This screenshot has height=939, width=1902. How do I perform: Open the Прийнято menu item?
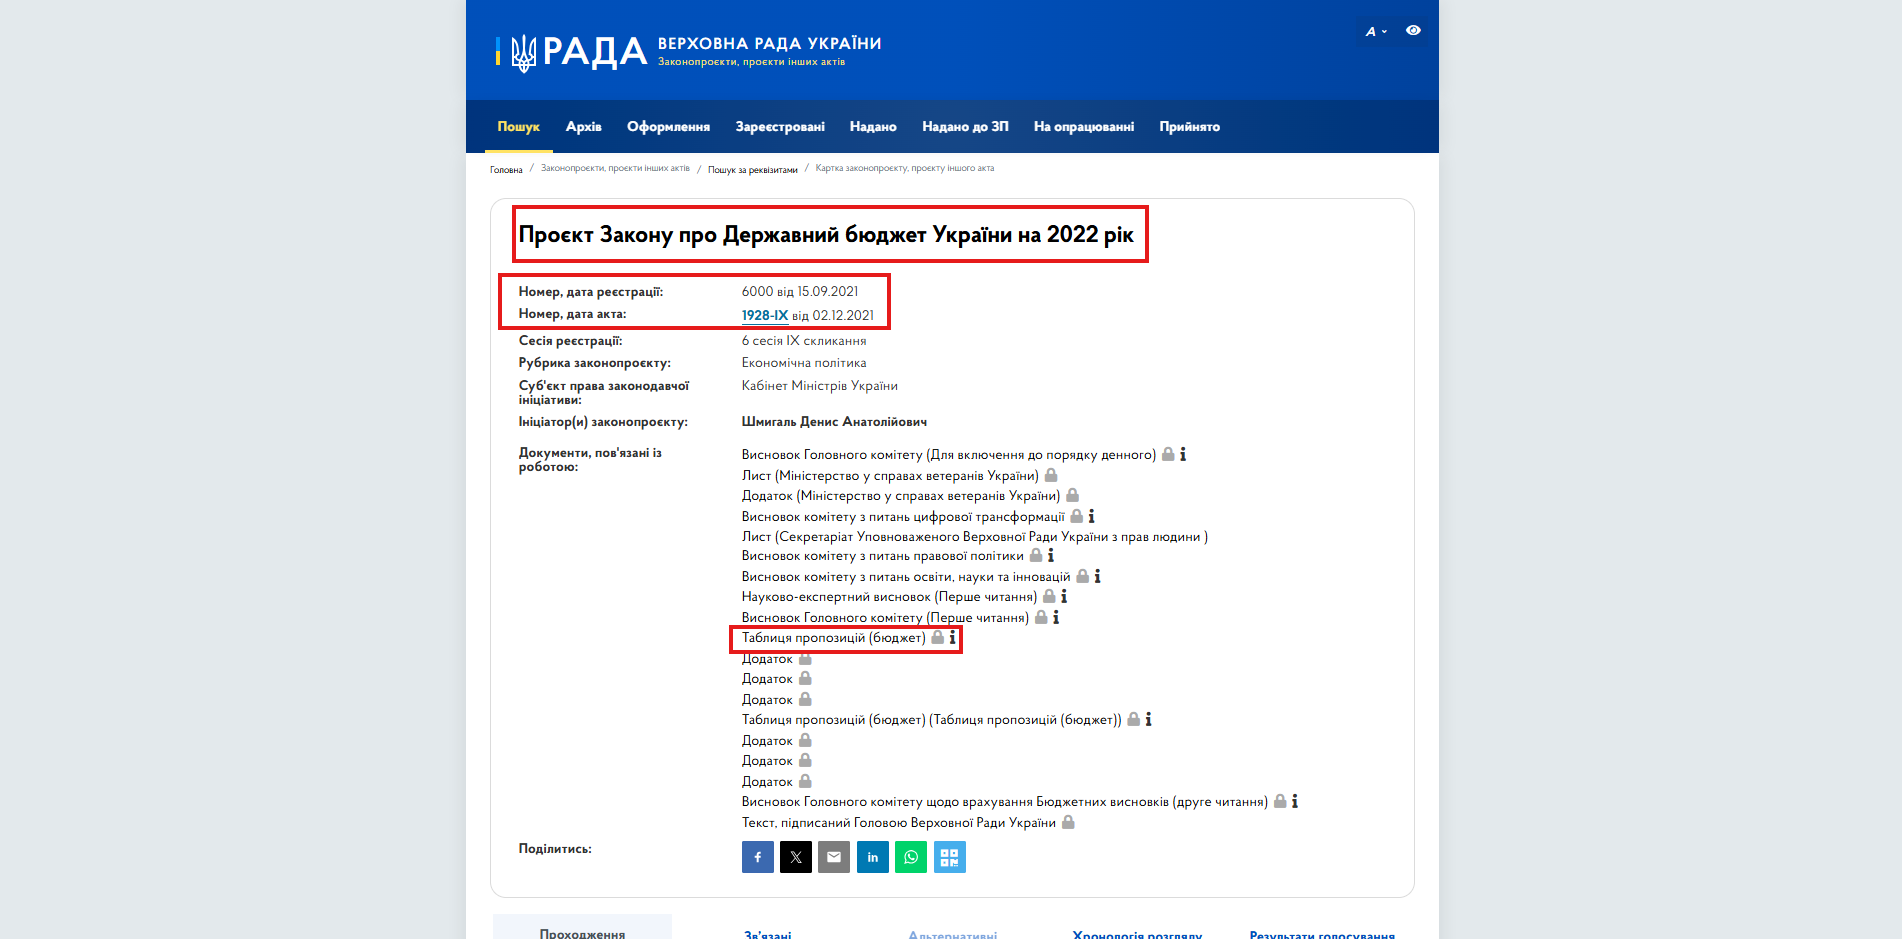(x=1190, y=126)
